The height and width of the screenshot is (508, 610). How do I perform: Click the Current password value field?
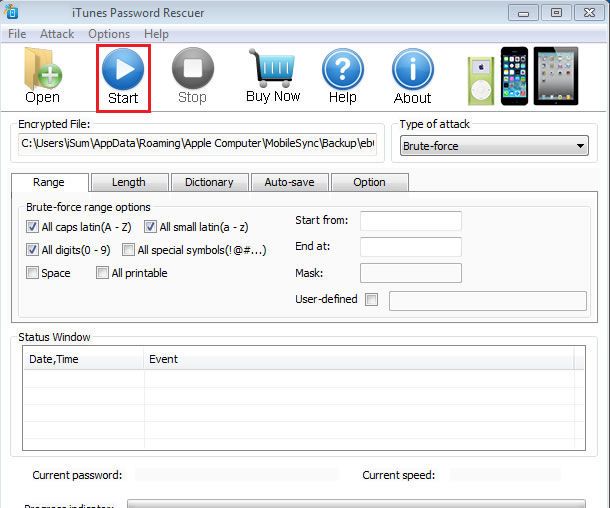point(237,475)
